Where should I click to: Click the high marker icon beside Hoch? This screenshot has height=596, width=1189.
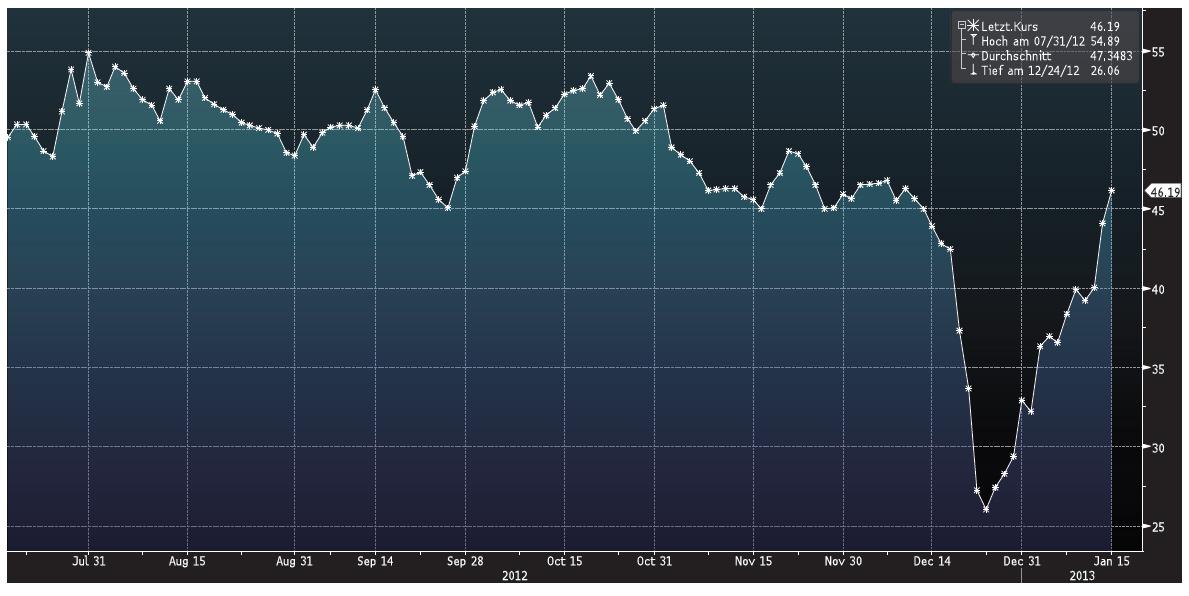(974, 39)
